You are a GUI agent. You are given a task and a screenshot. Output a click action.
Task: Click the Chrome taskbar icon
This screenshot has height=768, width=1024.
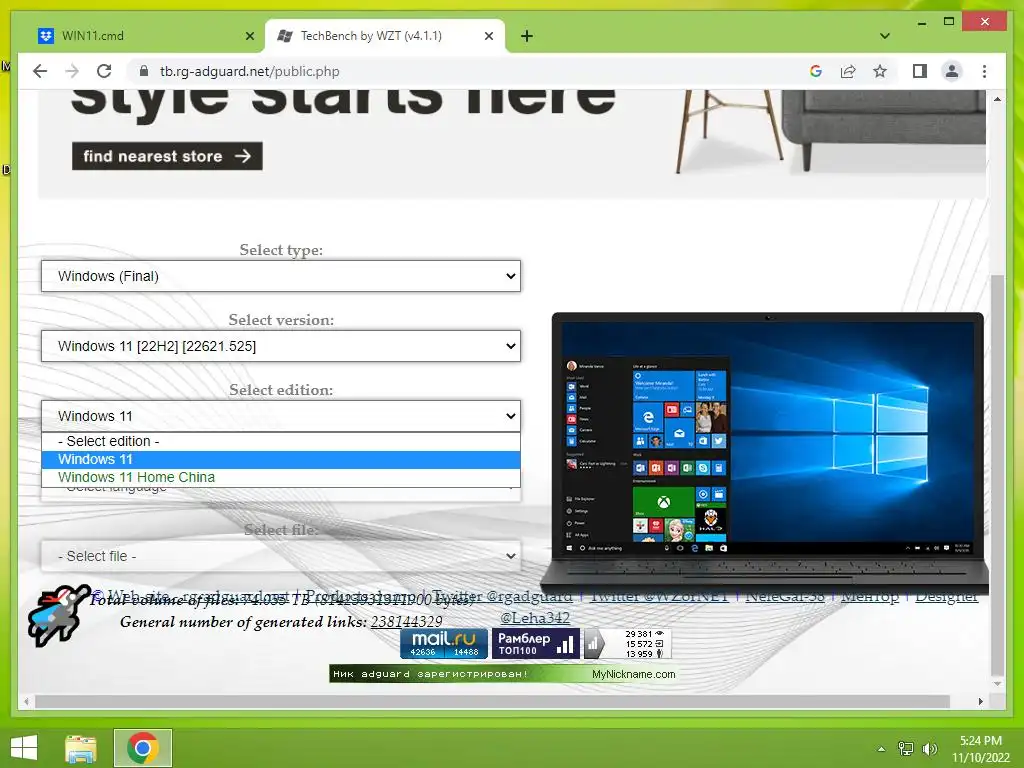143,748
